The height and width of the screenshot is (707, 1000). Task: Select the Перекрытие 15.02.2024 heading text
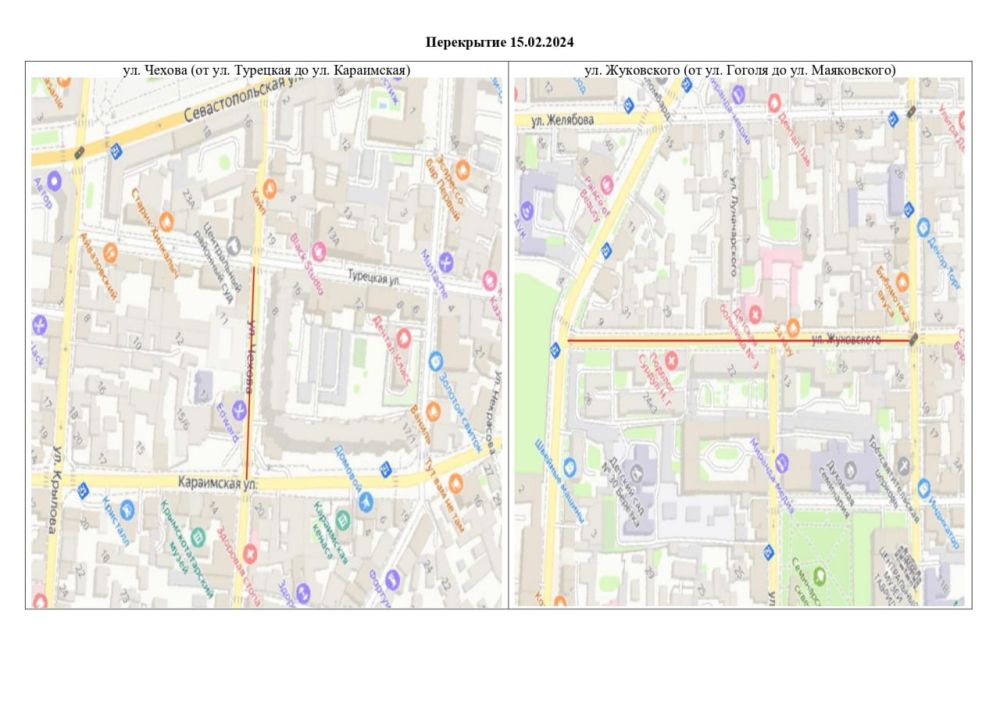tap(499, 42)
